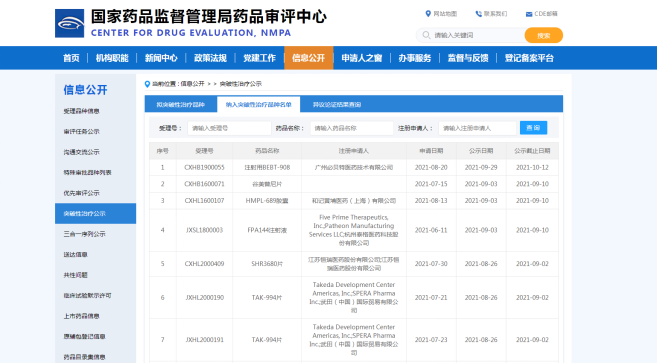The width and height of the screenshot is (658, 363).
Task: Open the 网站地图 link
Action: 445,14
